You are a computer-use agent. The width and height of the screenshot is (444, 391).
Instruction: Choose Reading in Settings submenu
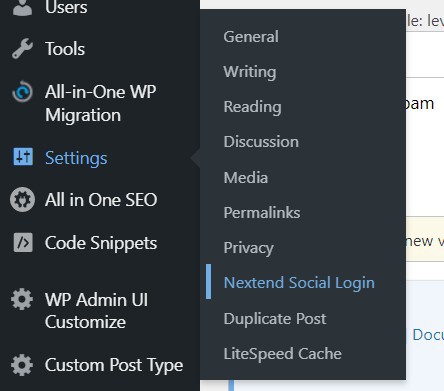click(252, 107)
